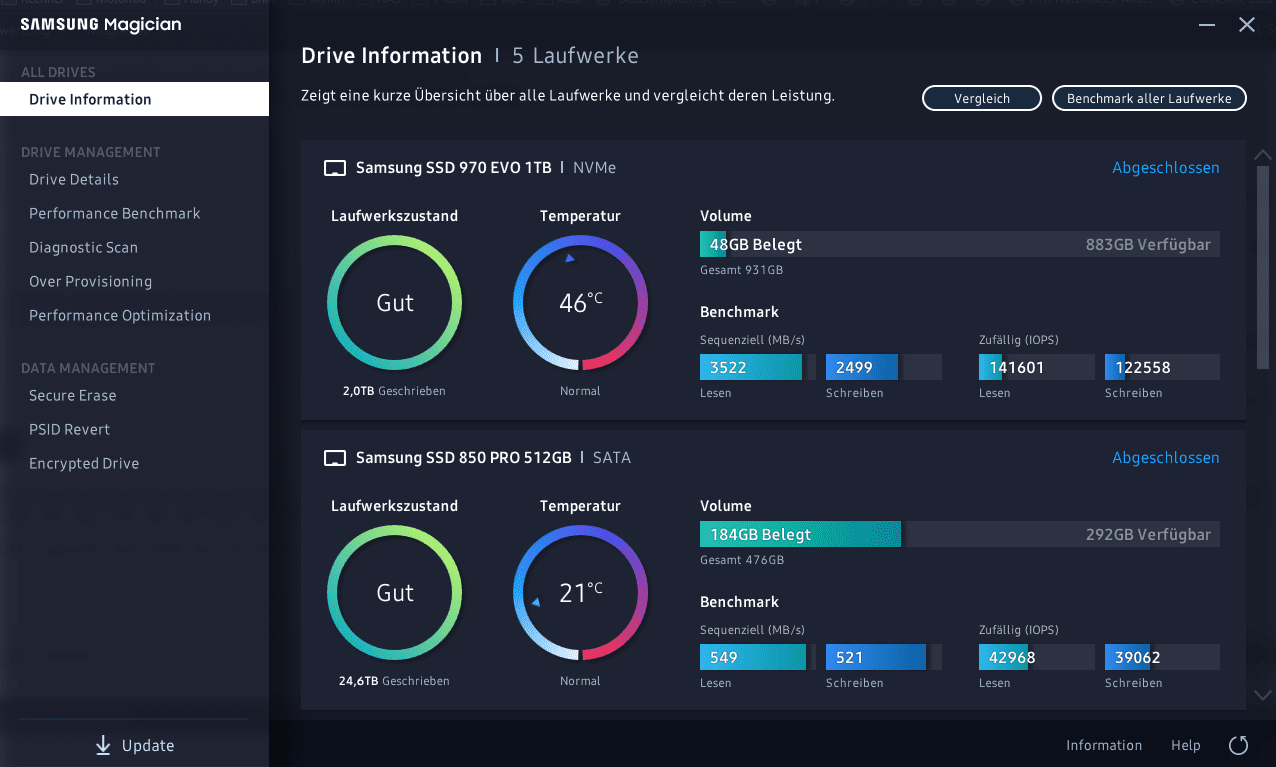
Task: Click 850 PRO random write bar 39062
Action: (1162, 657)
